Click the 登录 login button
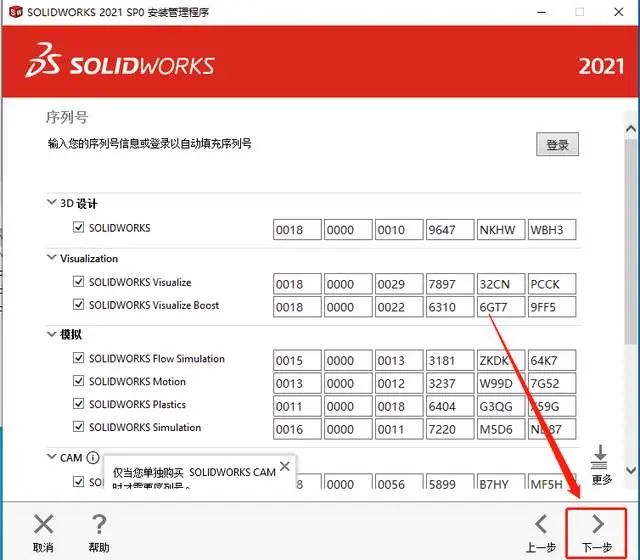 click(557, 144)
